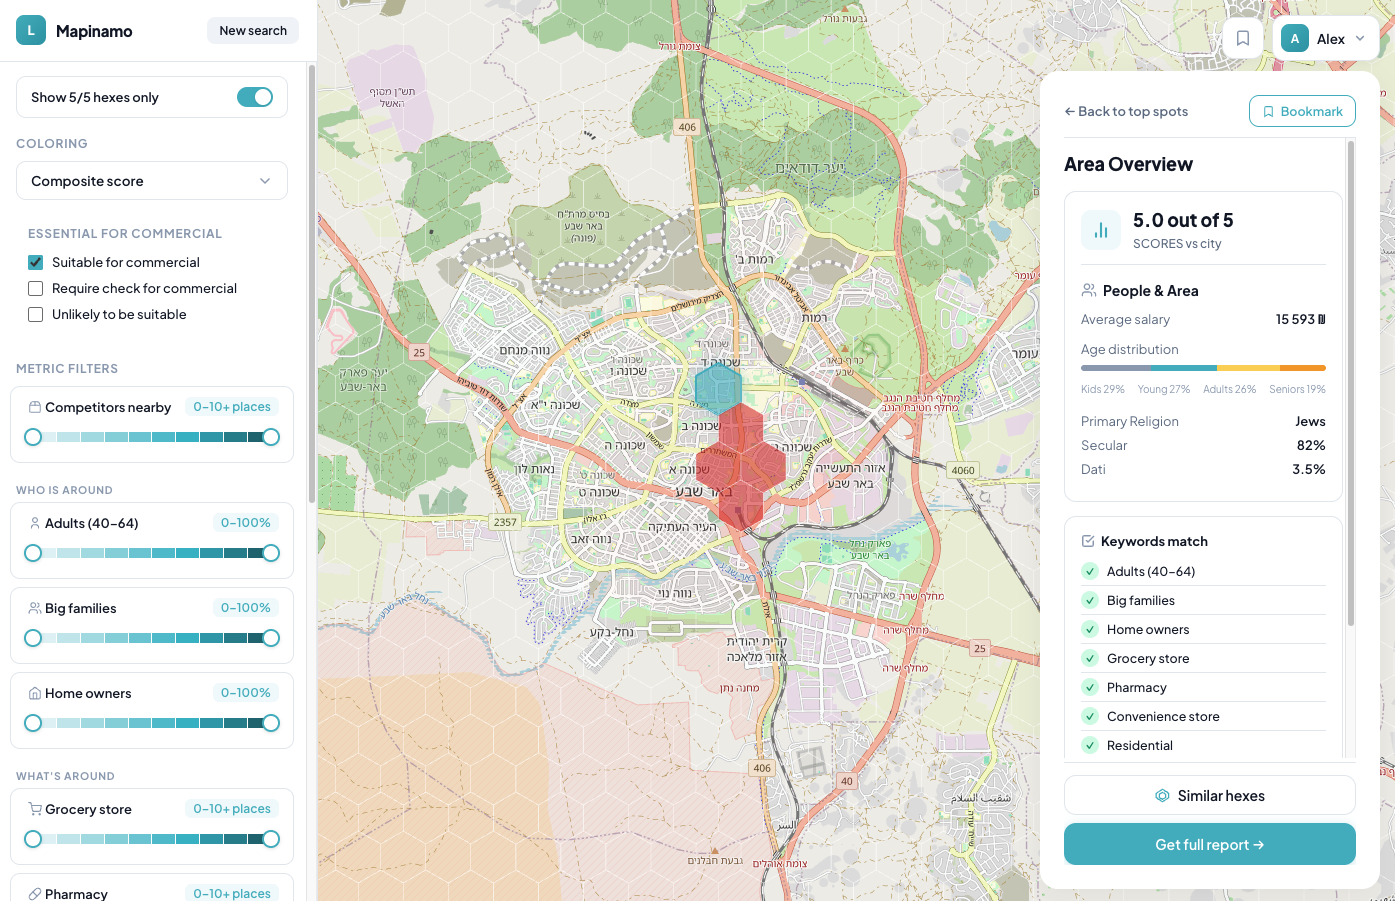Click the Keywords match checklist icon

pyautogui.click(x=1088, y=541)
